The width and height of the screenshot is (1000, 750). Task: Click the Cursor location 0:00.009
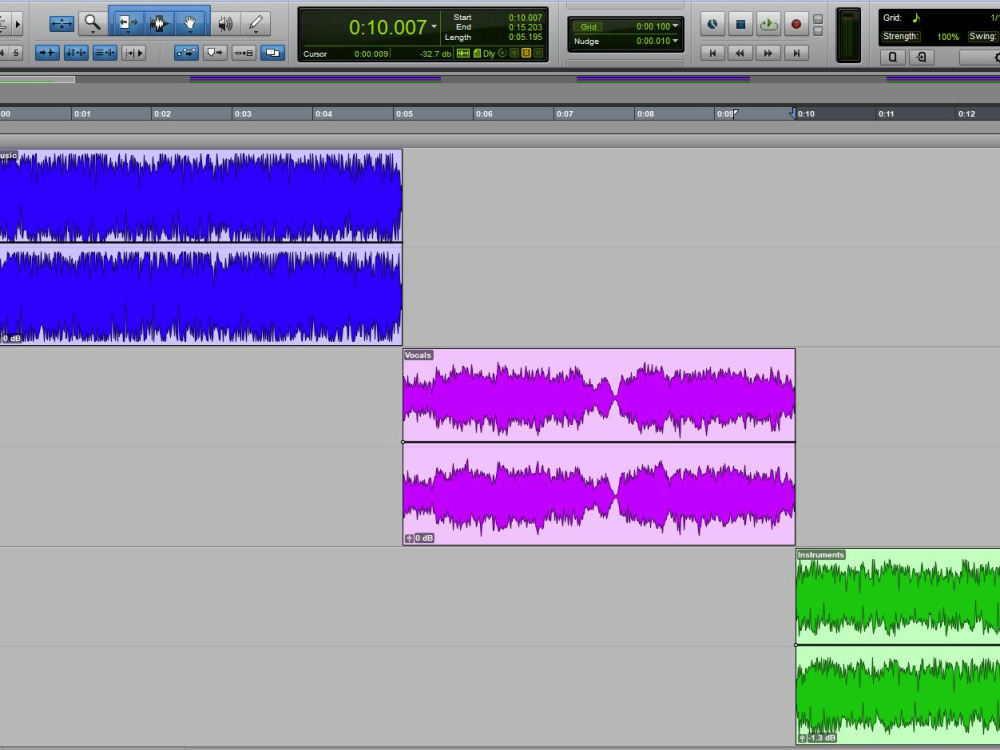(x=371, y=54)
